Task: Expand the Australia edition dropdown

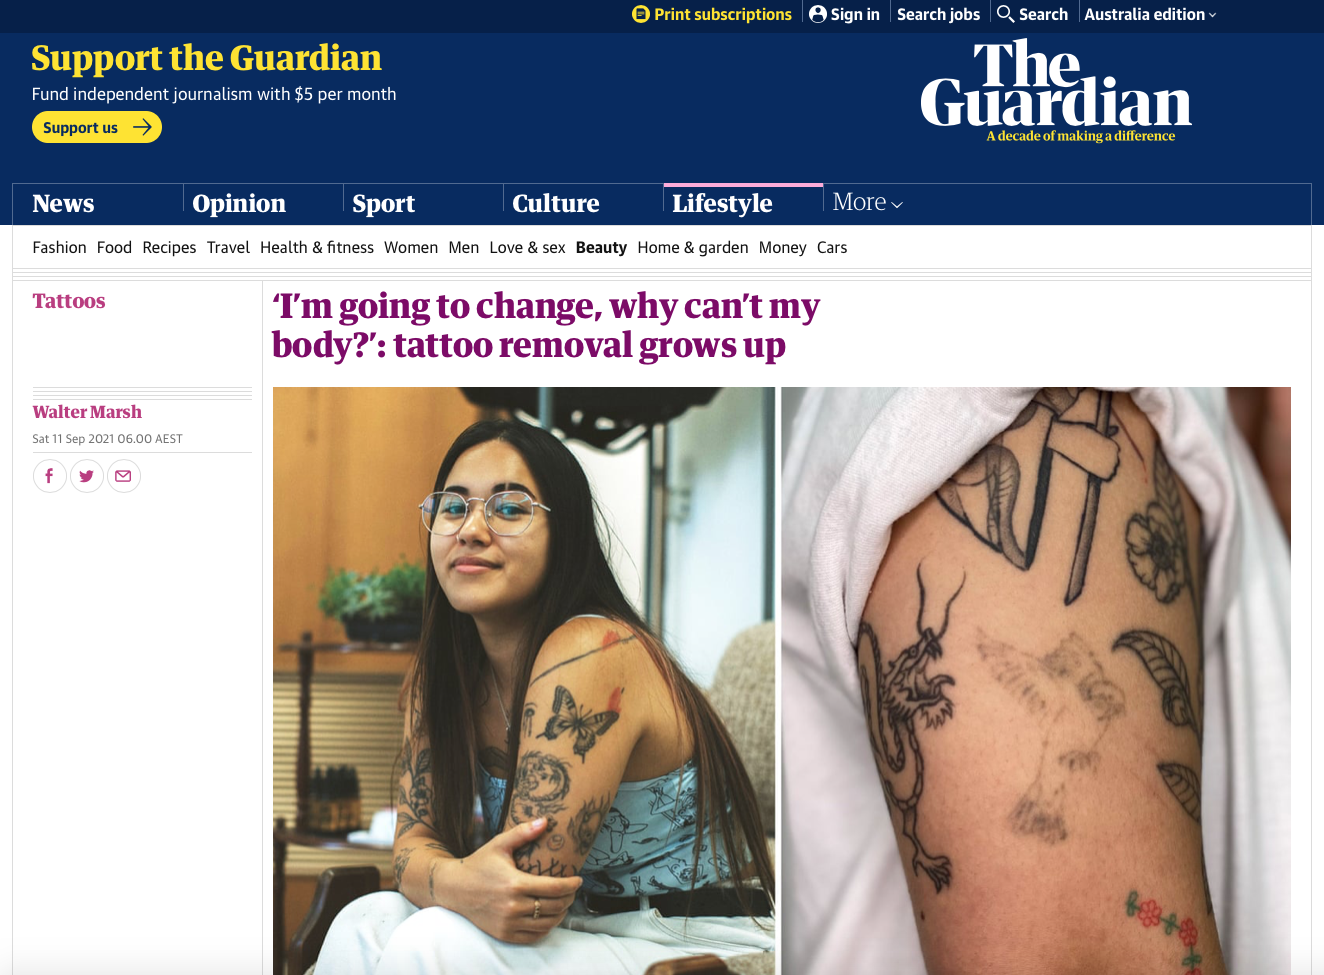Action: pyautogui.click(x=1150, y=14)
